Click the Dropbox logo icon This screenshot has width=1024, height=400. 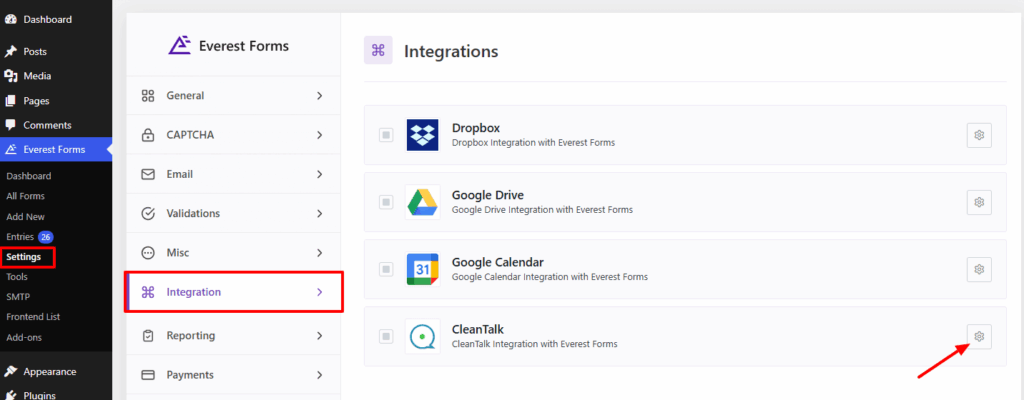point(422,135)
